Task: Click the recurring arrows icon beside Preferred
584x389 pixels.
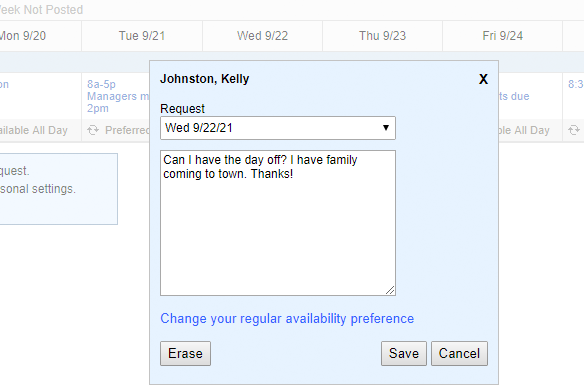Action: (x=93, y=130)
